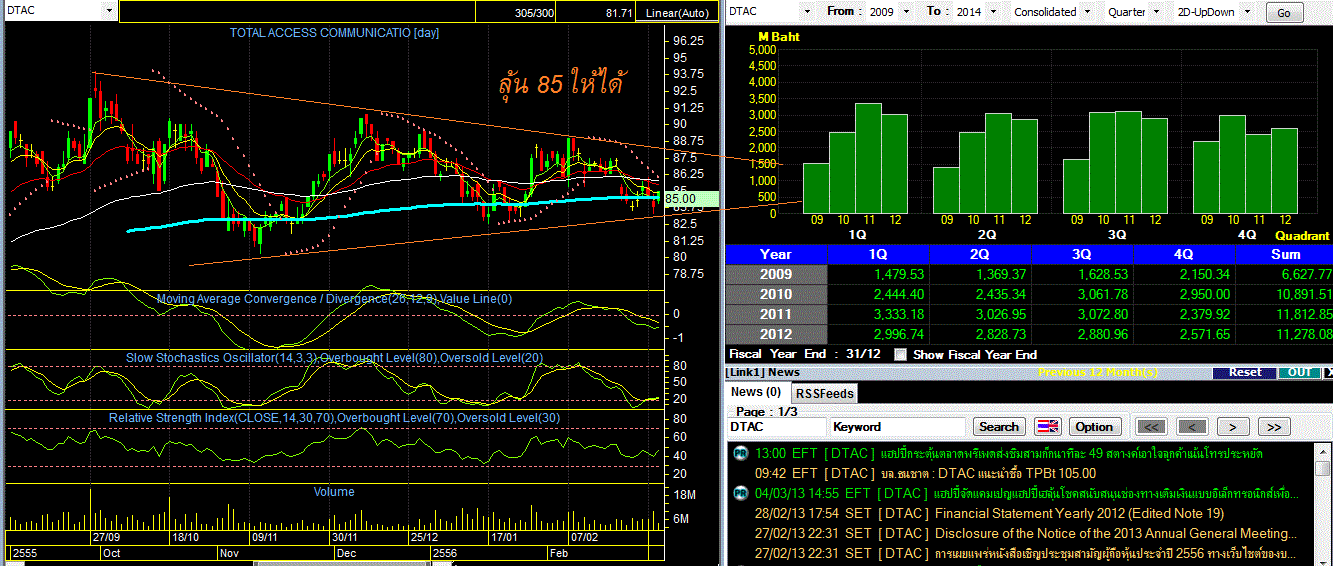
Task: Open the financial panel DTAC symbol dropdown
Action: tap(806, 12)
